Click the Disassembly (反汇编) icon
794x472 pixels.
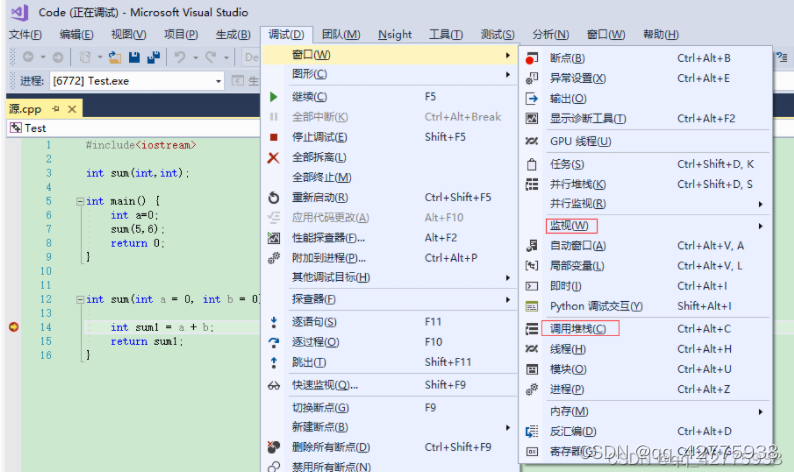531,431
